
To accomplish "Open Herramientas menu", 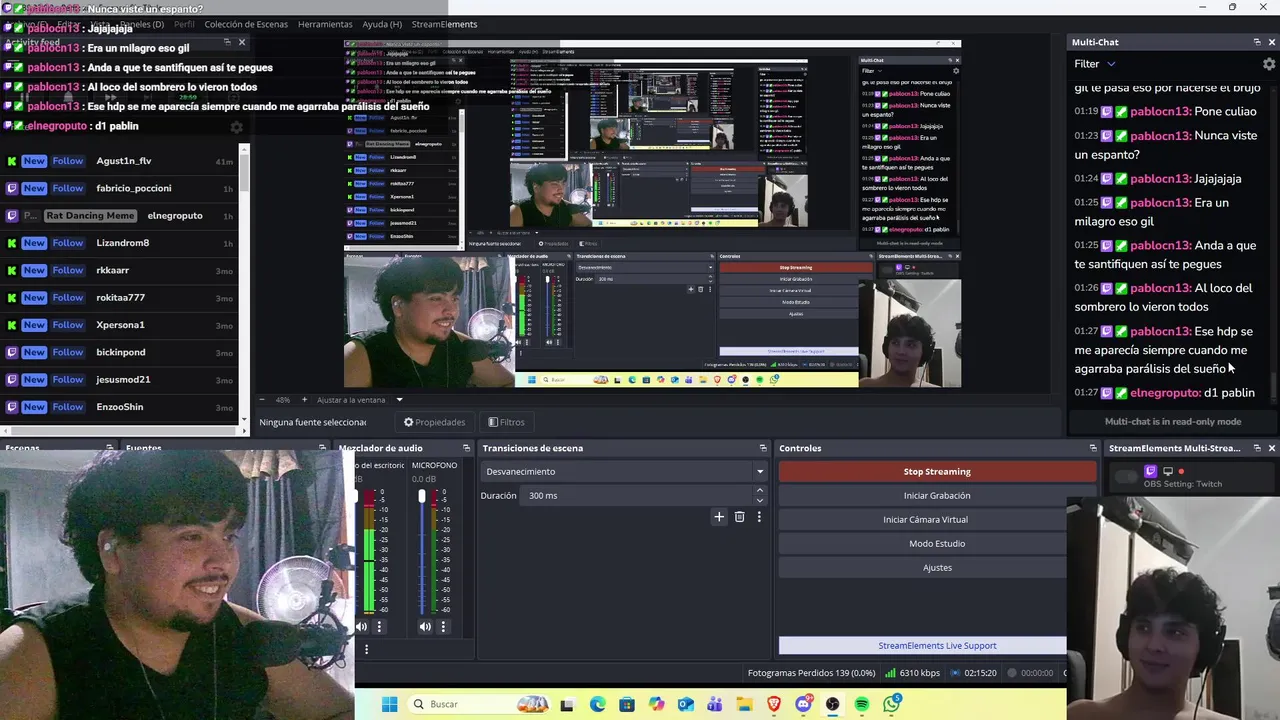I will pyautogui.click(x=325, y=24).
